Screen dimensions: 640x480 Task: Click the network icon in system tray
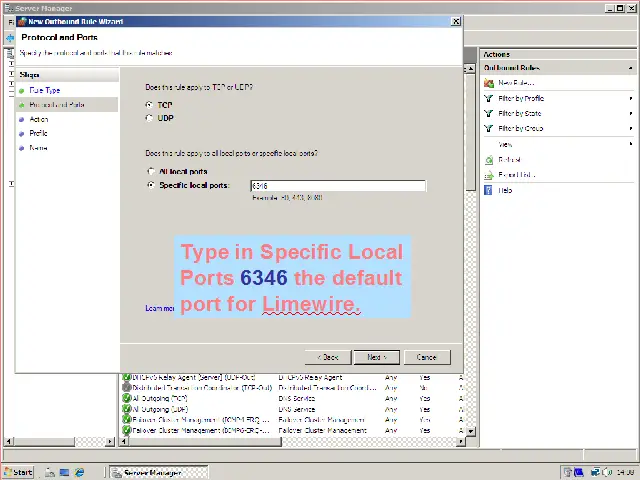[x=595, y=472]
